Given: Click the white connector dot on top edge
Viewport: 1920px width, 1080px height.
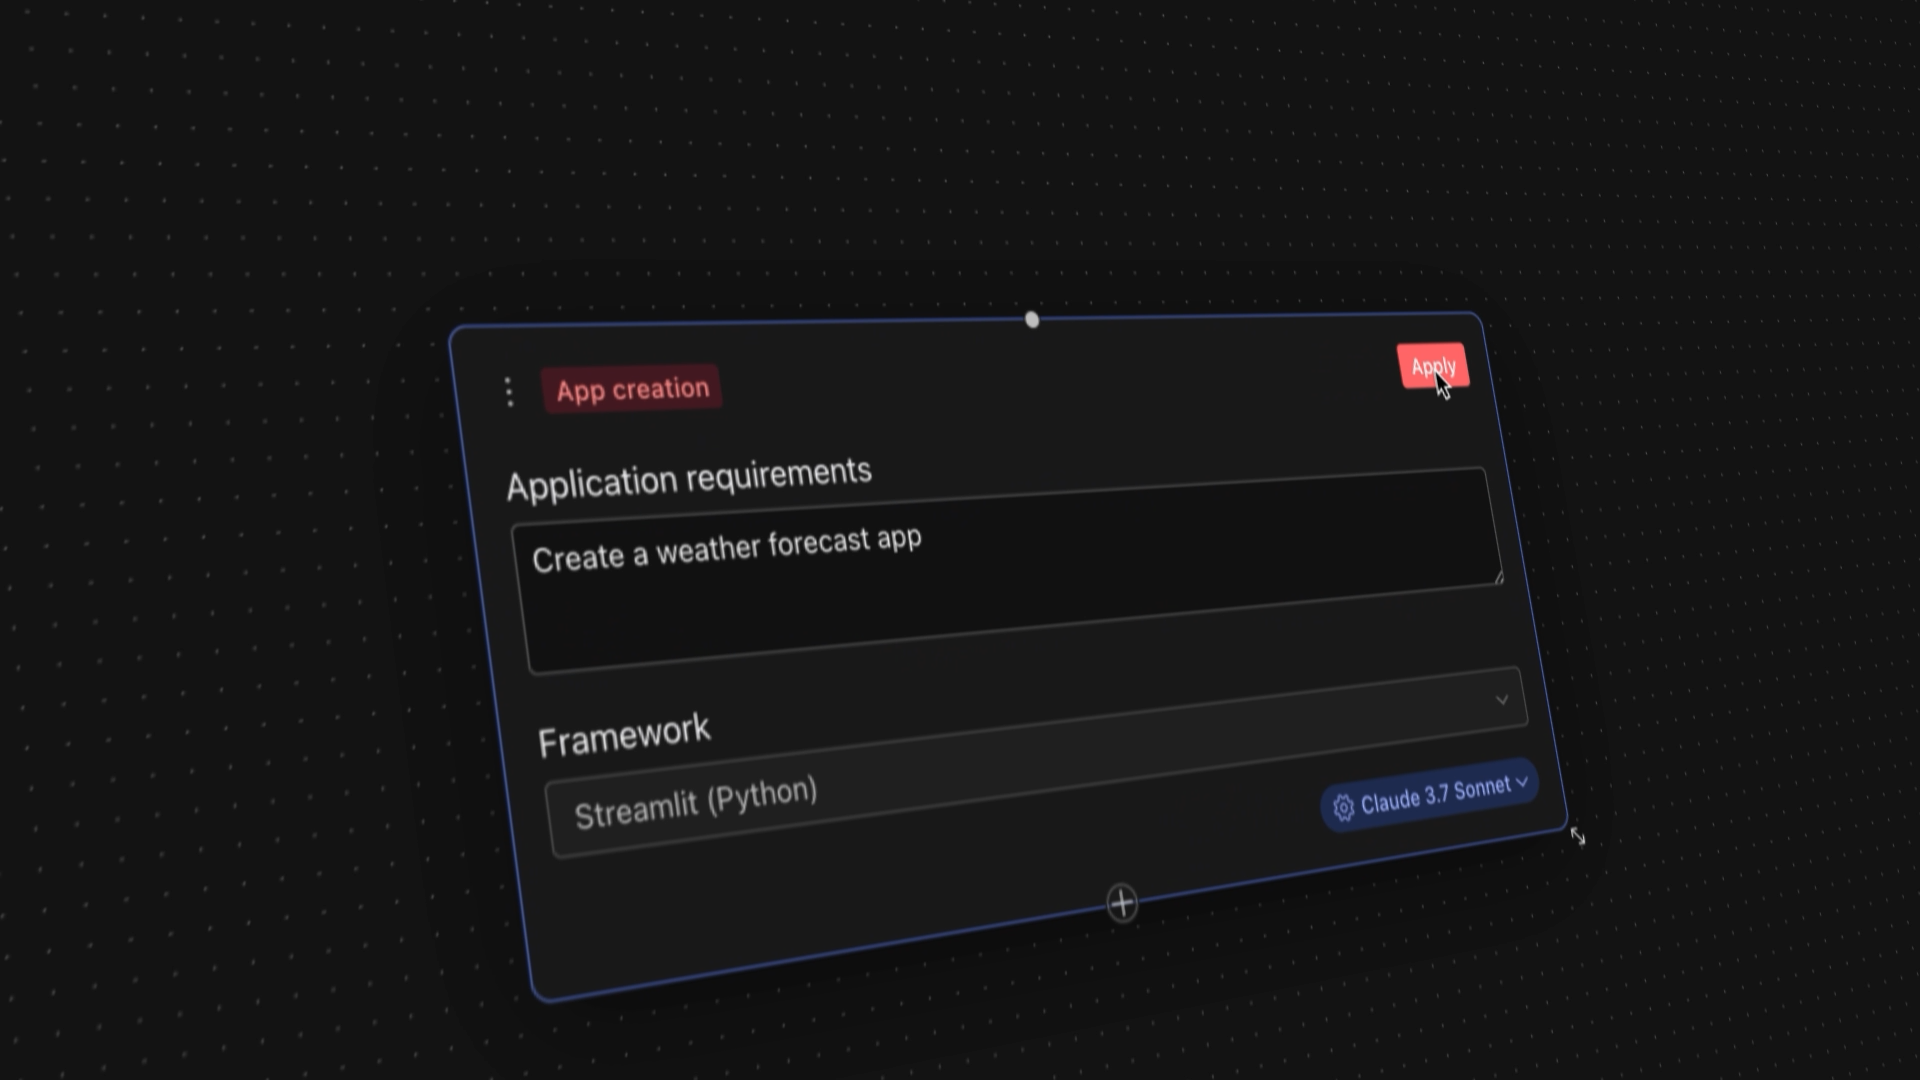Looking at the screenshot, I should pos(1032,320).
